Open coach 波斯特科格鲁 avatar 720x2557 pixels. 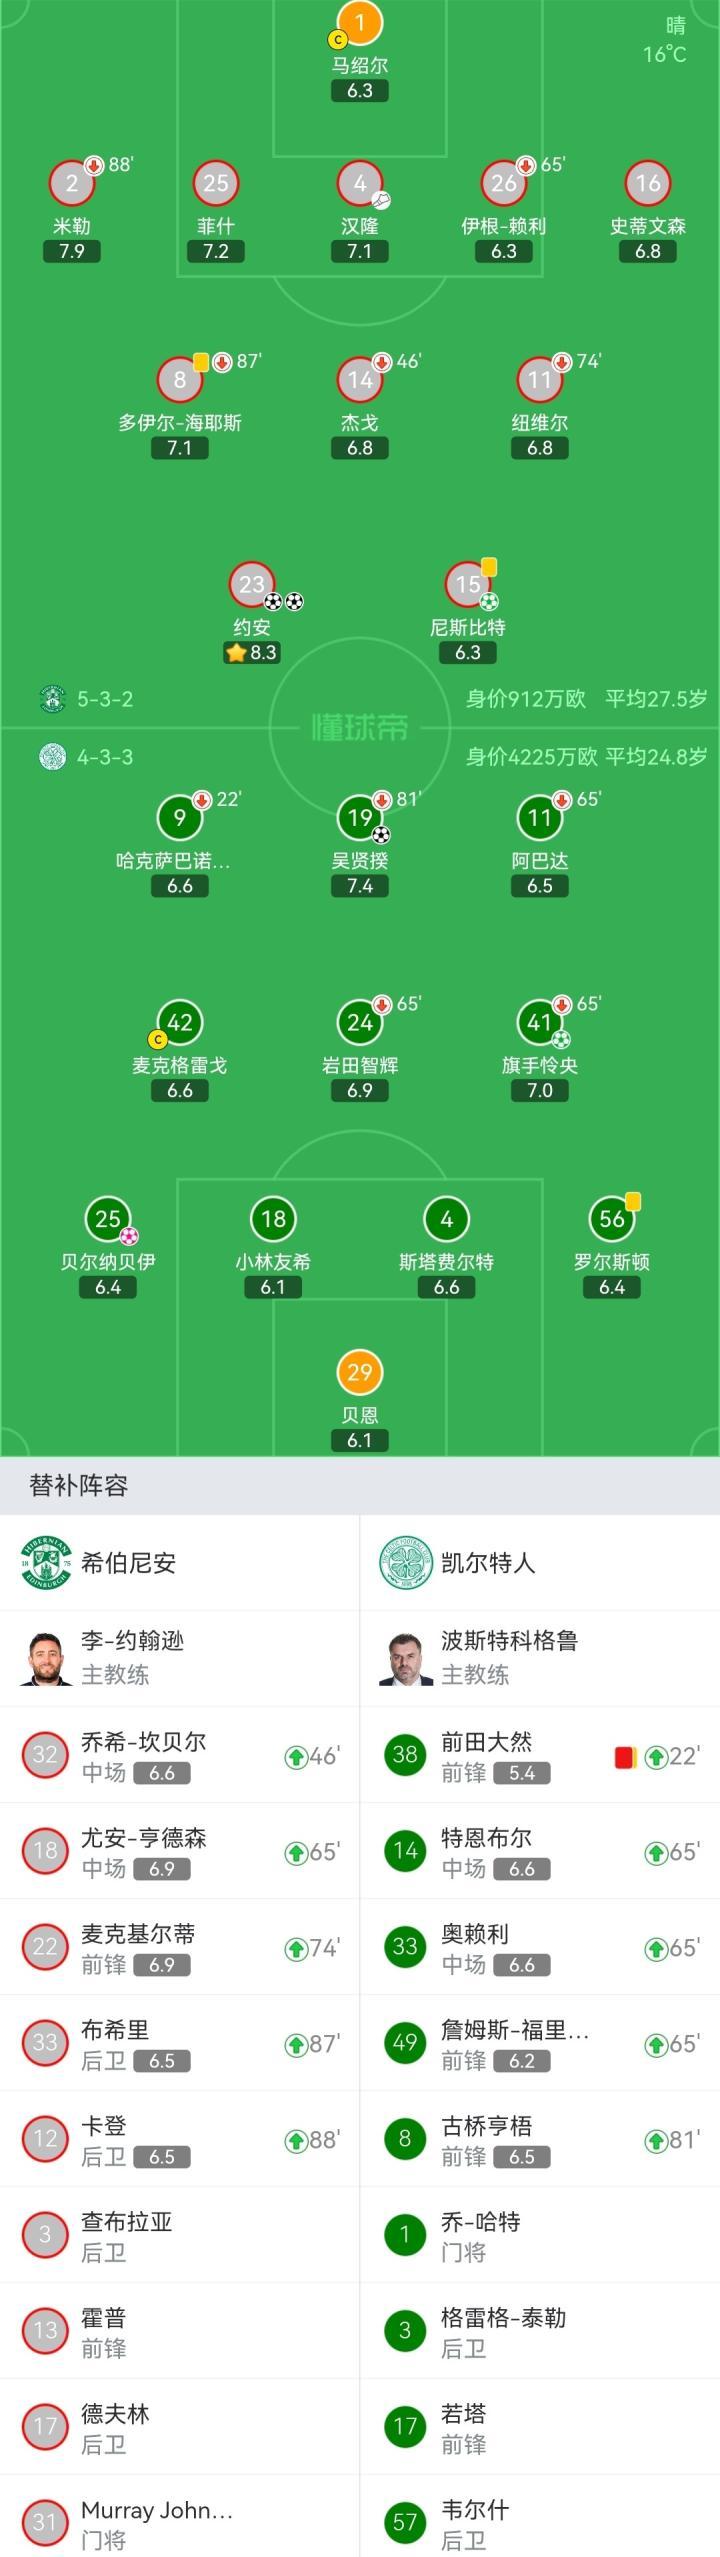click(x=405, y=1658)
